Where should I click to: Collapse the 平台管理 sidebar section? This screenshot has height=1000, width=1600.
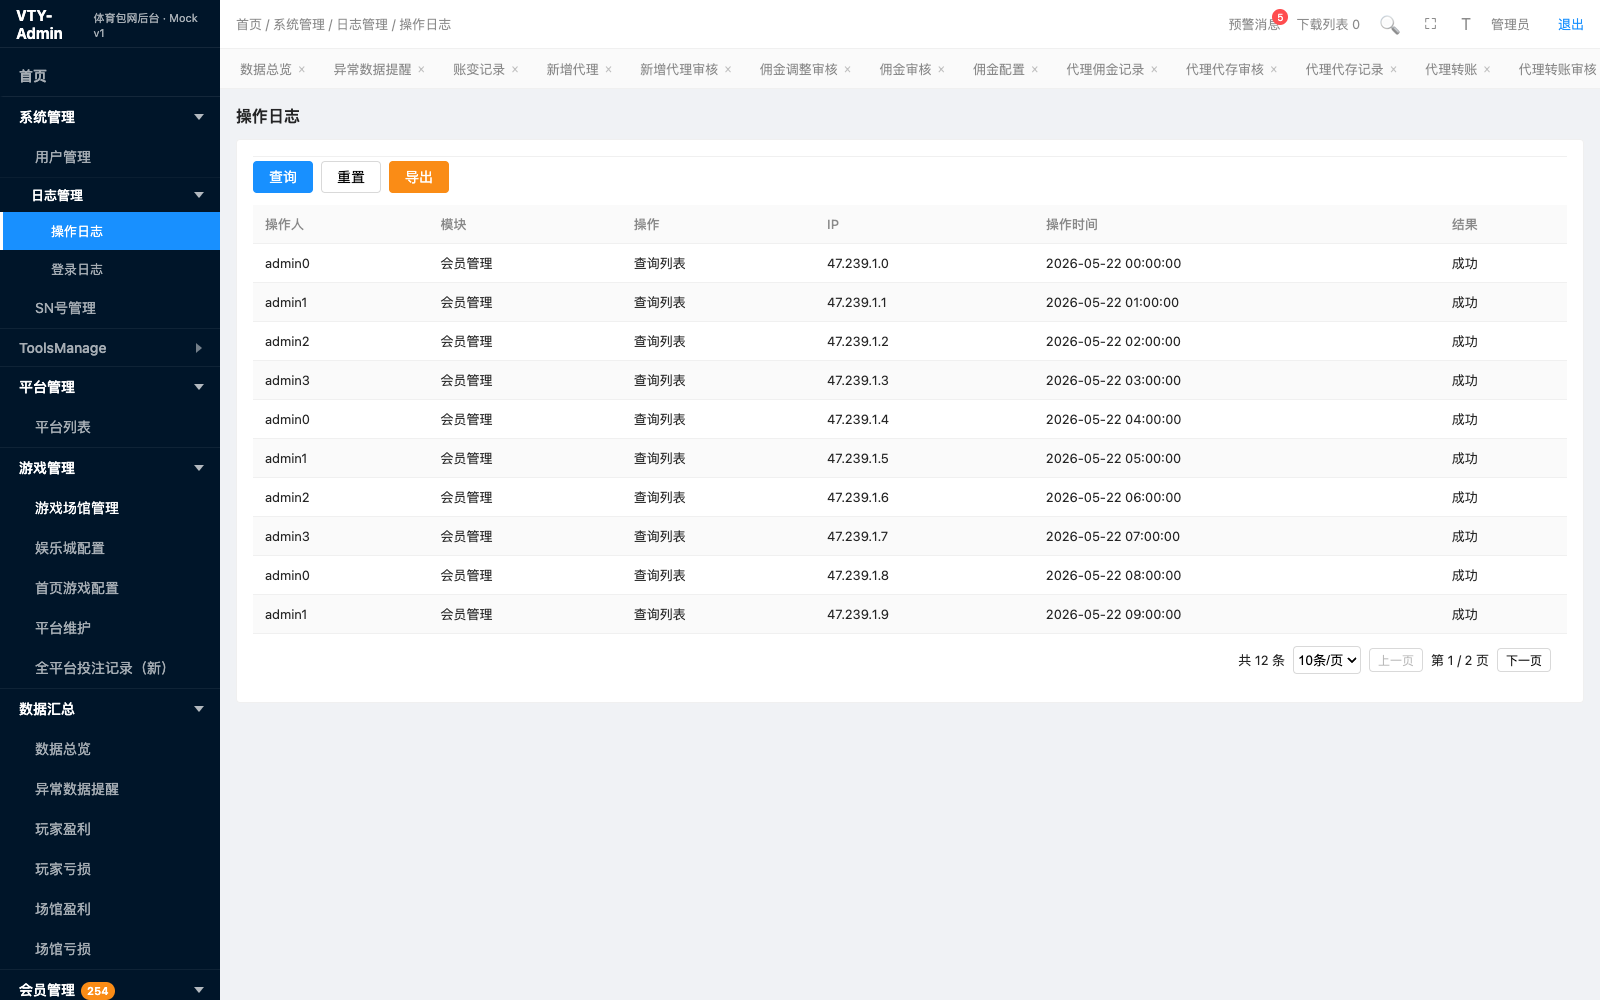tap(110, 387)
